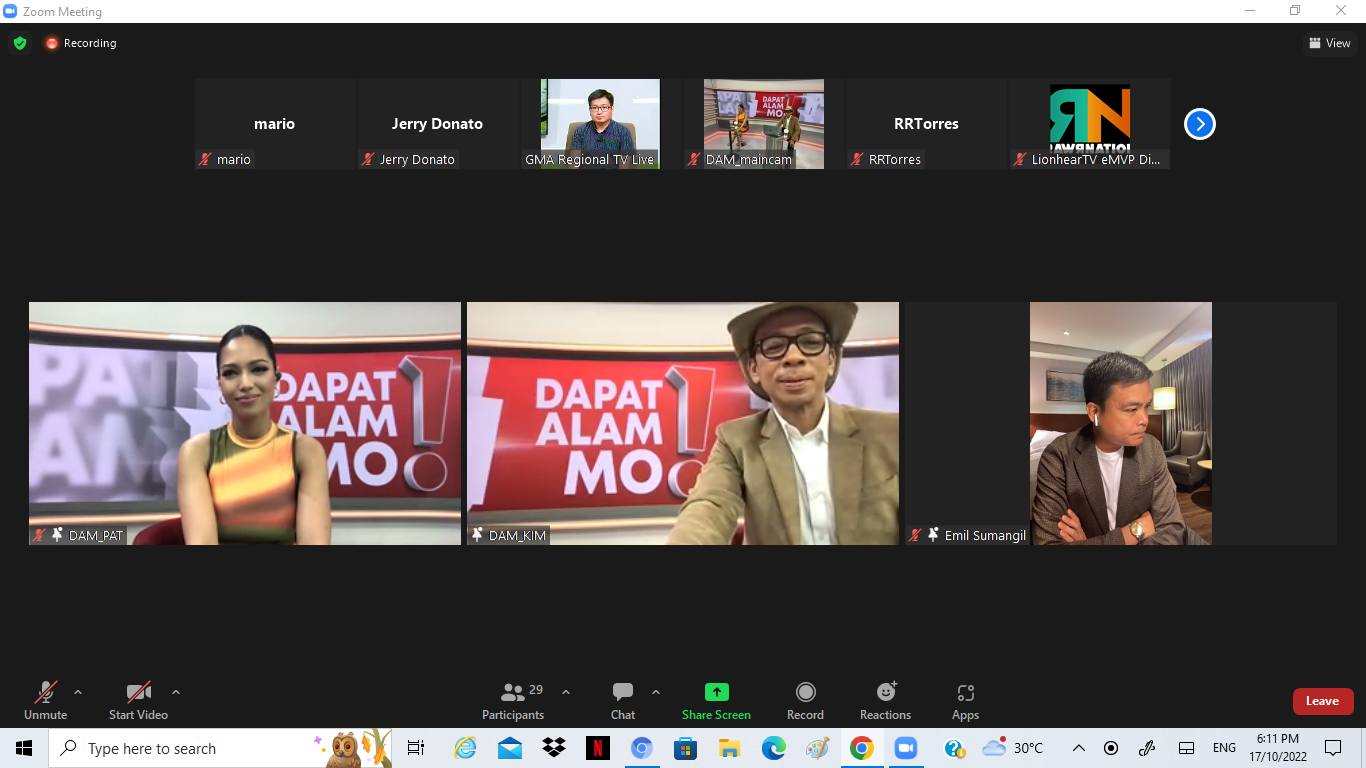The image size is (1366, 768).
Task: Expand chat options arrow beside Chat
Action: [x=656, y=692]
